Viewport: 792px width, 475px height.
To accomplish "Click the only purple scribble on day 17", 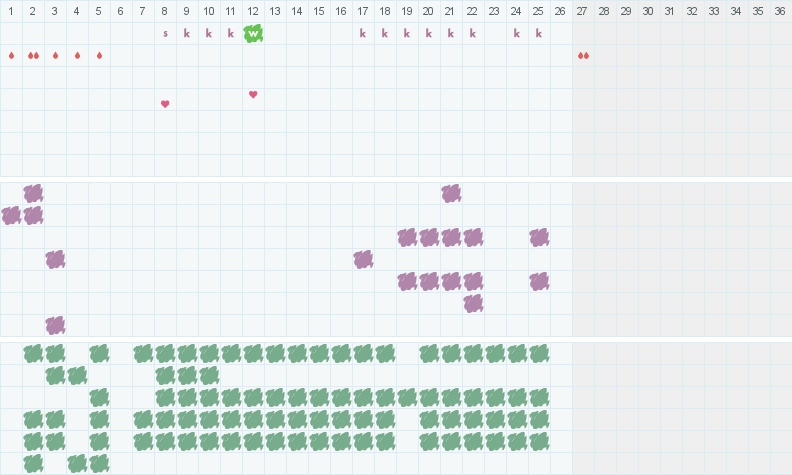I will [x=363, y=260].
